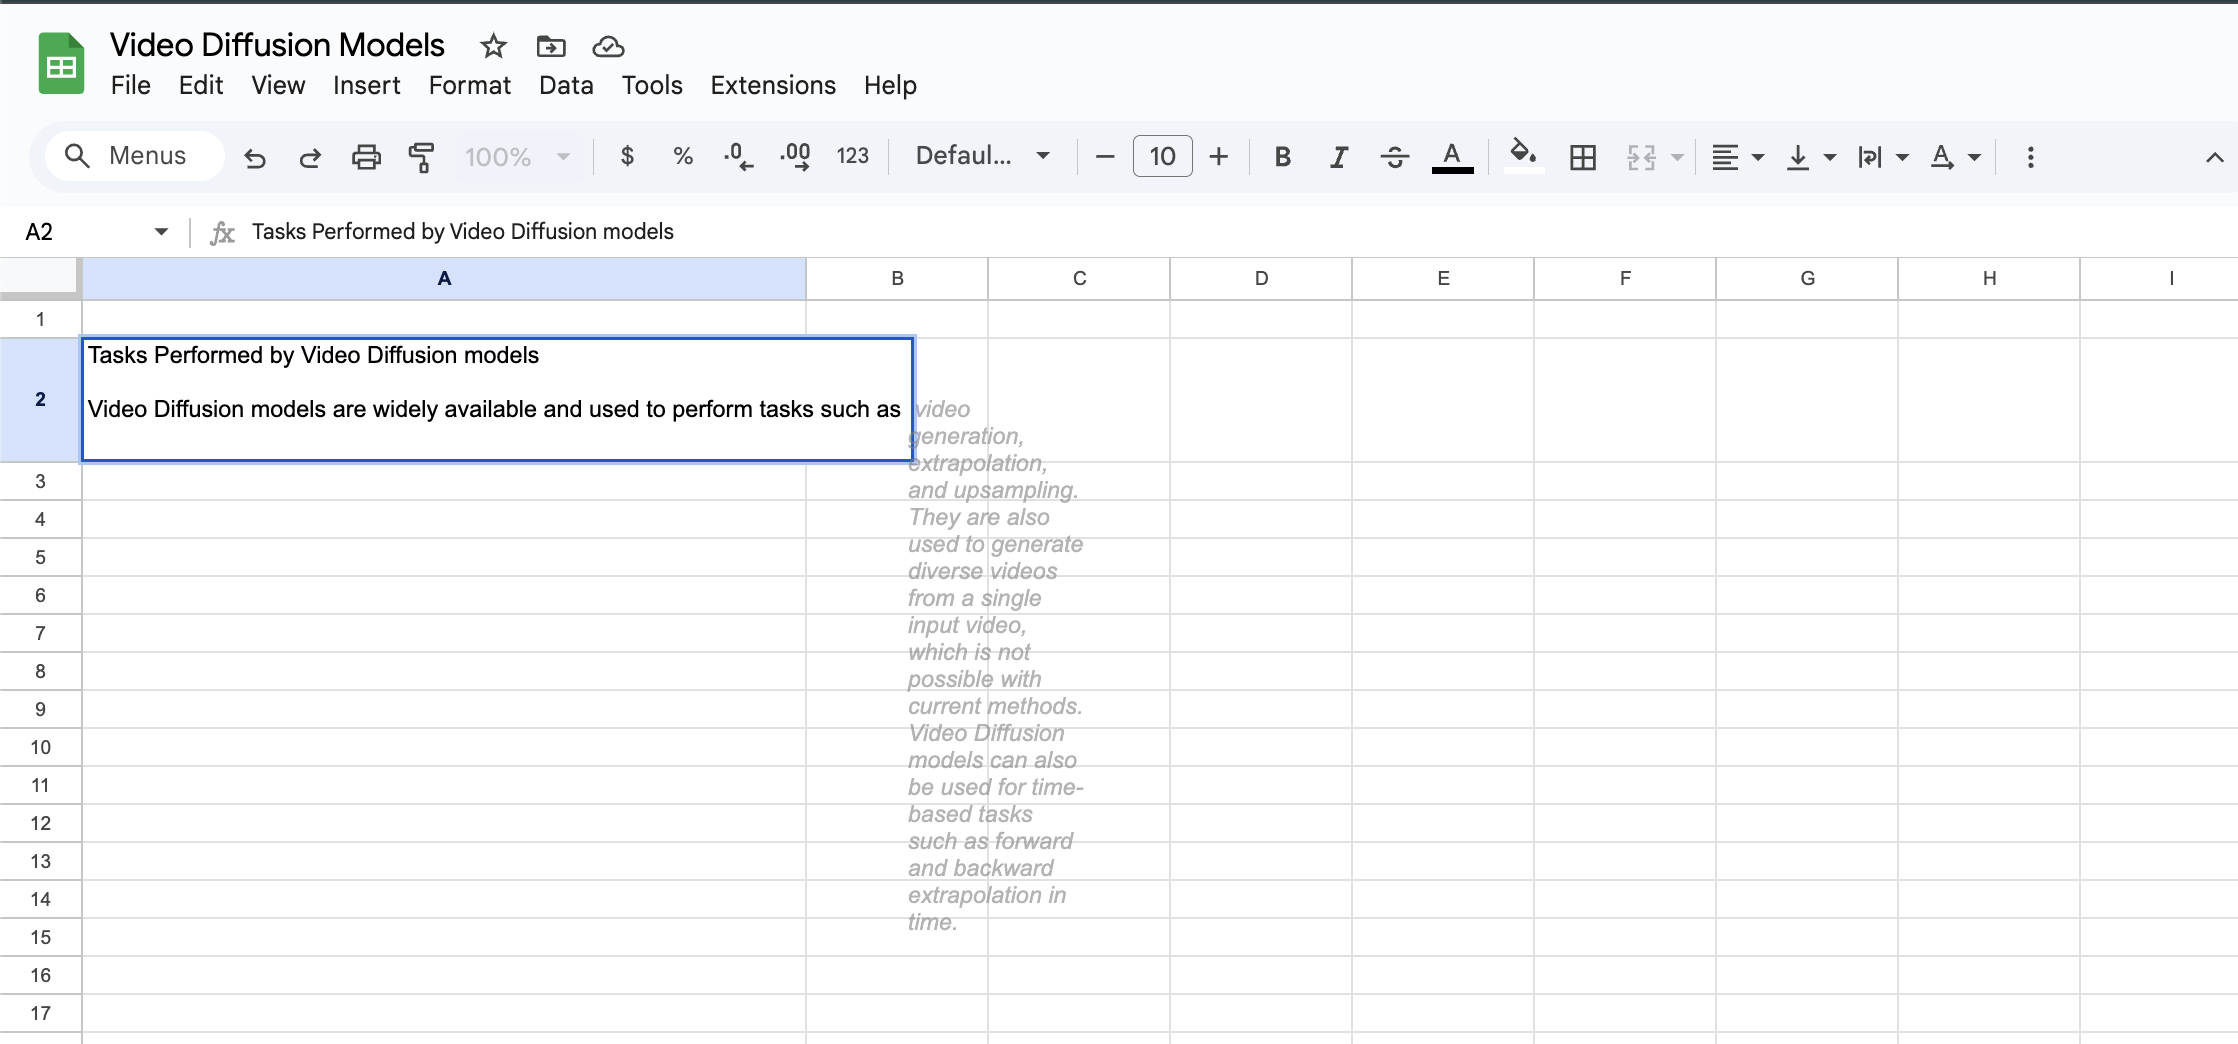Click the Redo arrow icon
2238x1044 pixels.
click(310, 157)
